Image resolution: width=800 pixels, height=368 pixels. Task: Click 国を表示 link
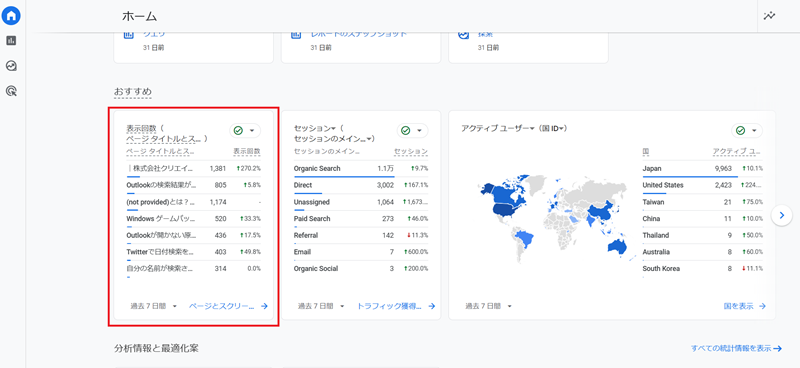tap(745, 306)
